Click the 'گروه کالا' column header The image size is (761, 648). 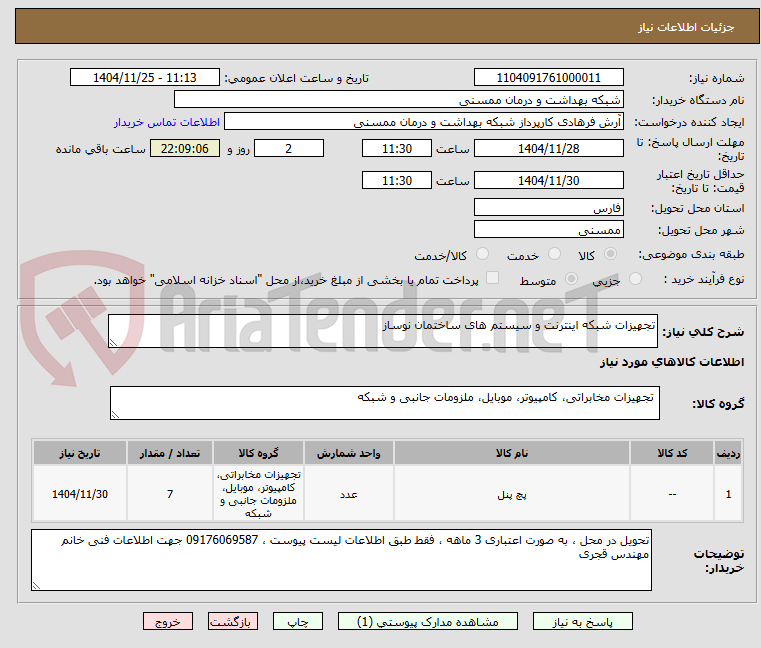tap(258, 453)
